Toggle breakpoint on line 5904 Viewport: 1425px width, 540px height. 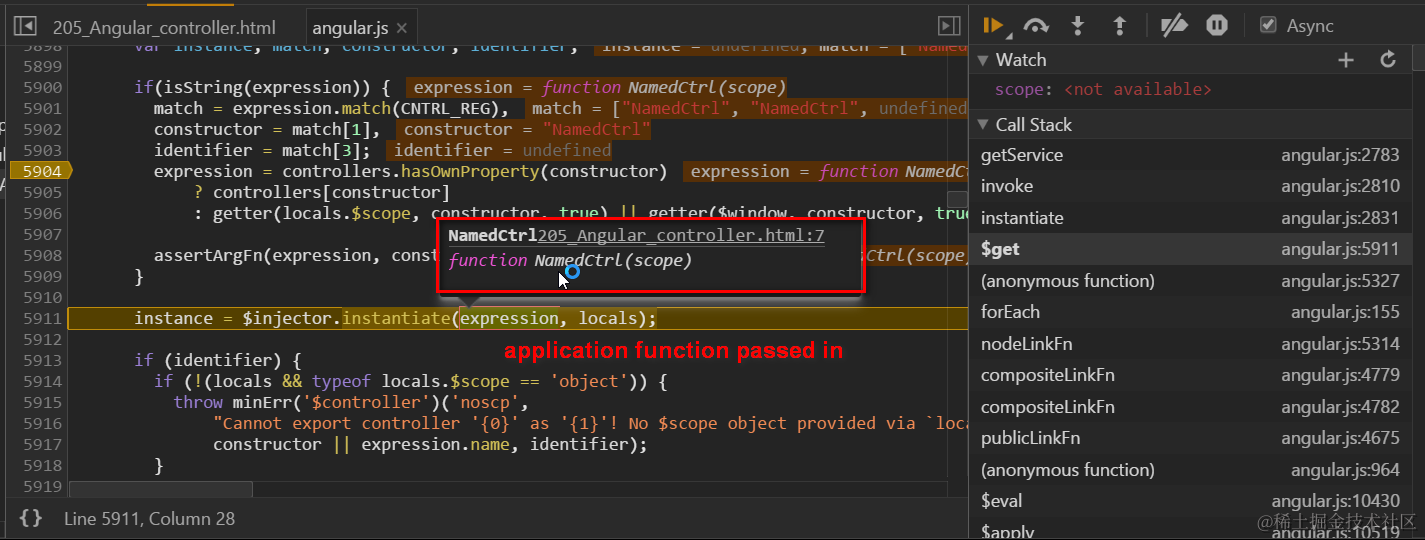pyautogui.click(x=40, y=171)
